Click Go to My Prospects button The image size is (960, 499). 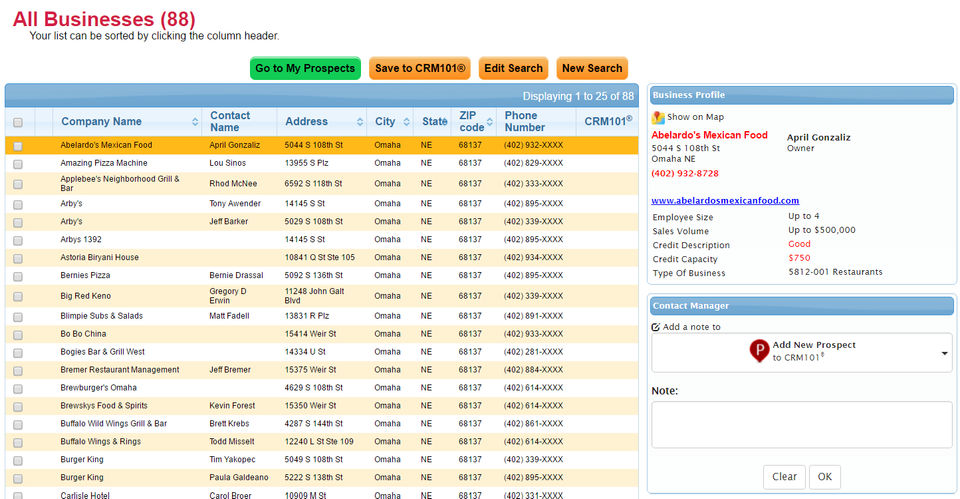click(x=305, y=68)
